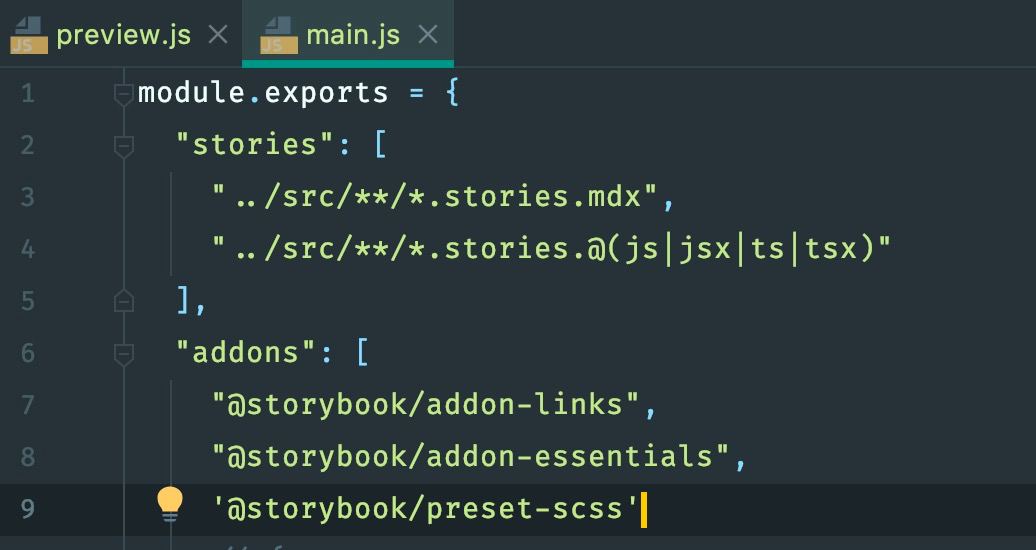This screenshot has height=550, width=1036.
Task: Click line number 4 in the gutter
Action: pyautogui.click(x=28, y=249)
